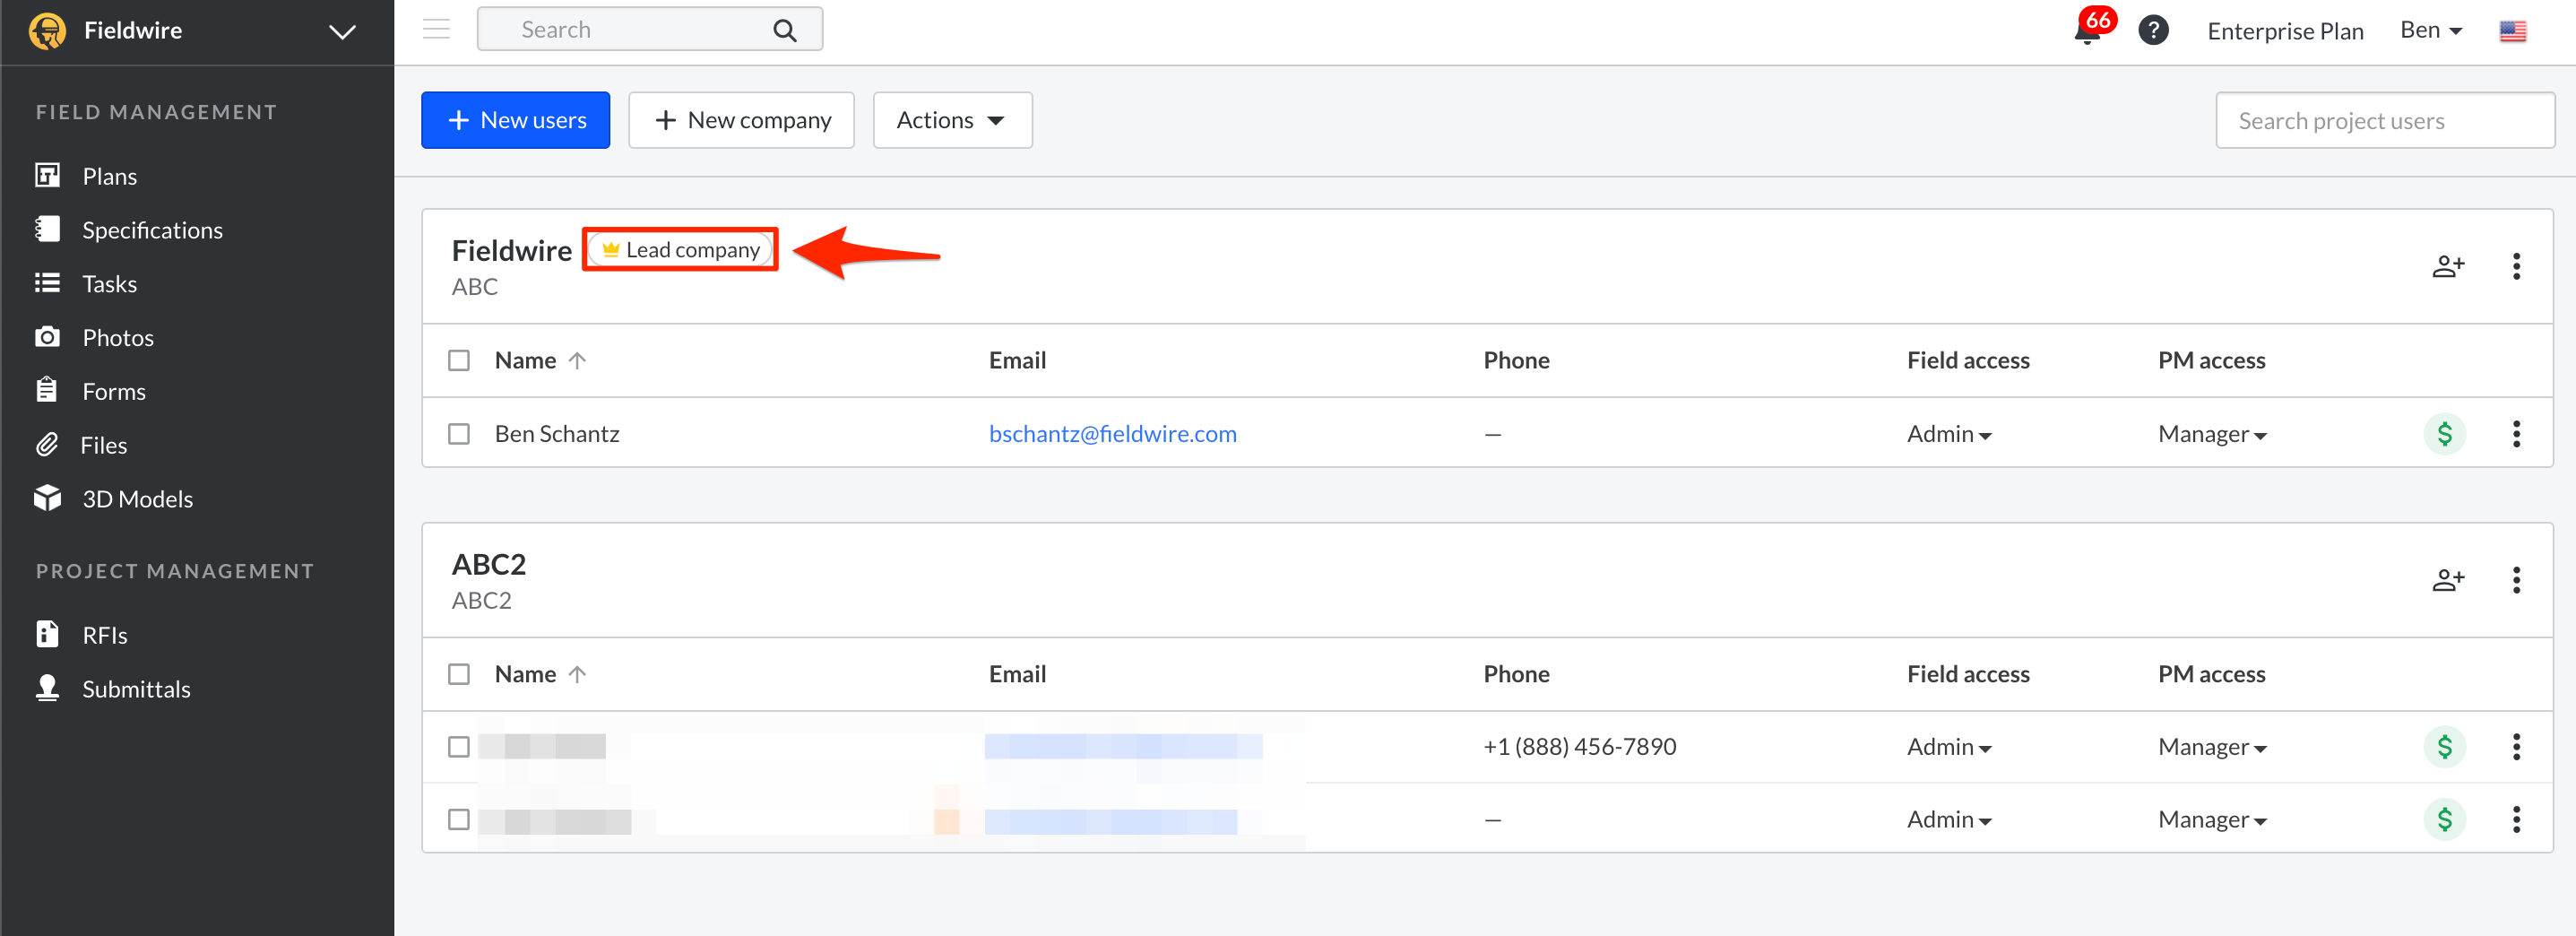Open the three-dot menu for ABC2 company
This screenshot has height=936, width=2576.
(x=2516, y=580)
